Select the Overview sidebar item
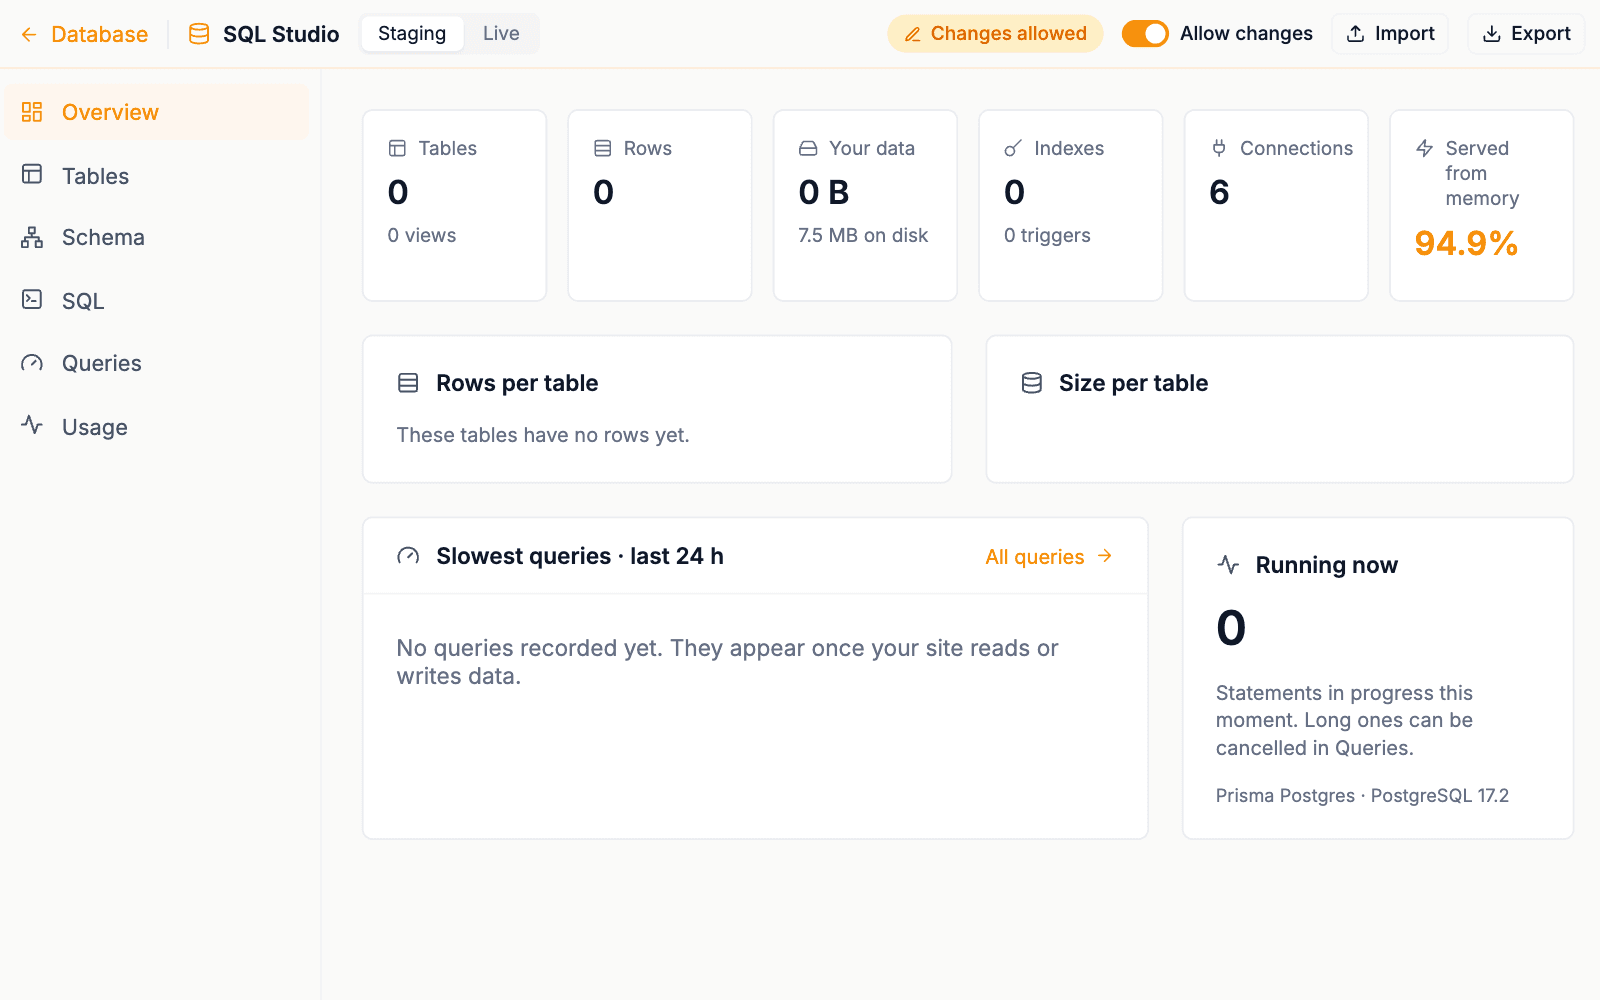Screen dimensions: 1600x1000 tap(157, 112)
